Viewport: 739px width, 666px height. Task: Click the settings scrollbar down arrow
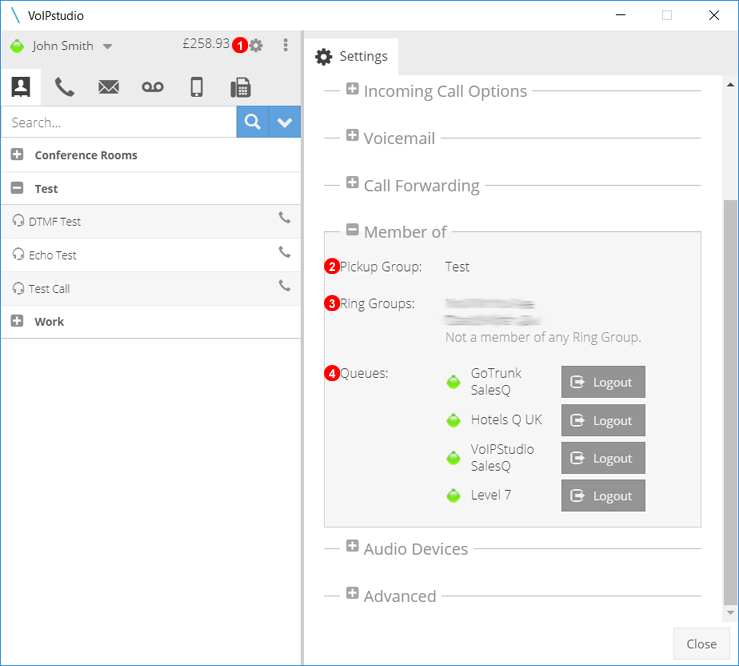click(730, 613)
